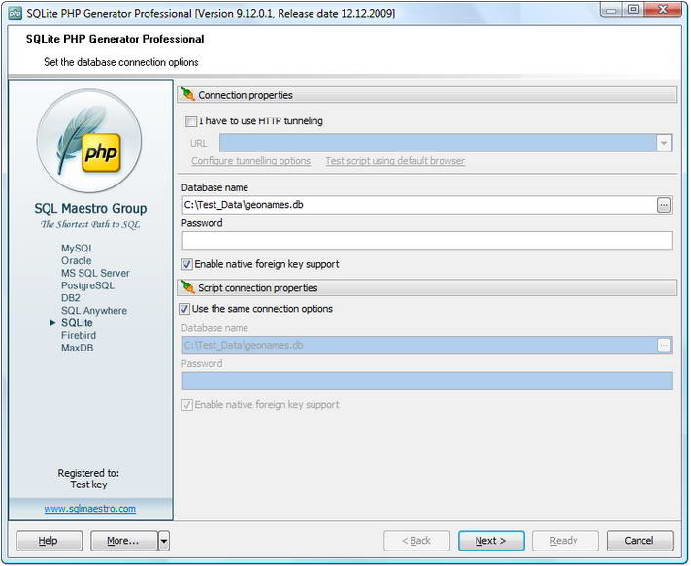Image resolution: width=691 pixels, height=566 pixels.
Task: Click the Help button
Action: 49,541
